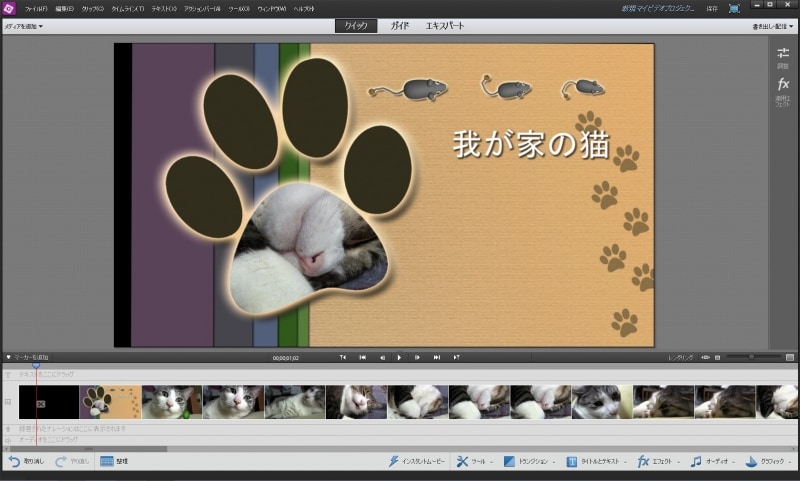Viewport: 800px width, 481px height.
Task: Click the timeline zoom slider
Action: [750, 357]
